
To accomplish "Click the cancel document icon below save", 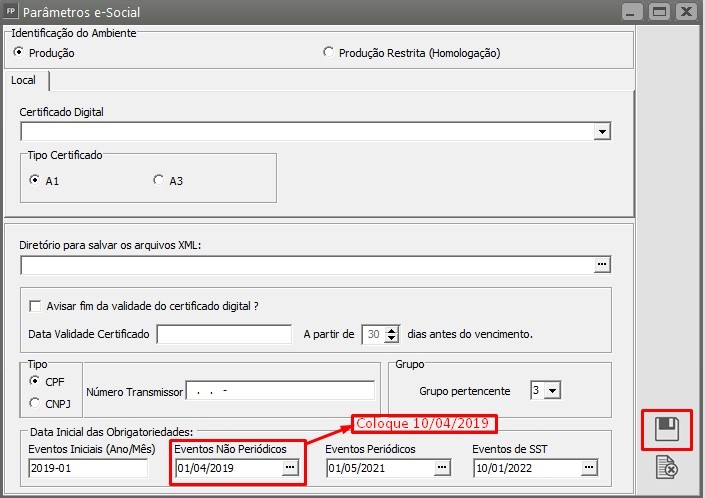I will point(667,467).
